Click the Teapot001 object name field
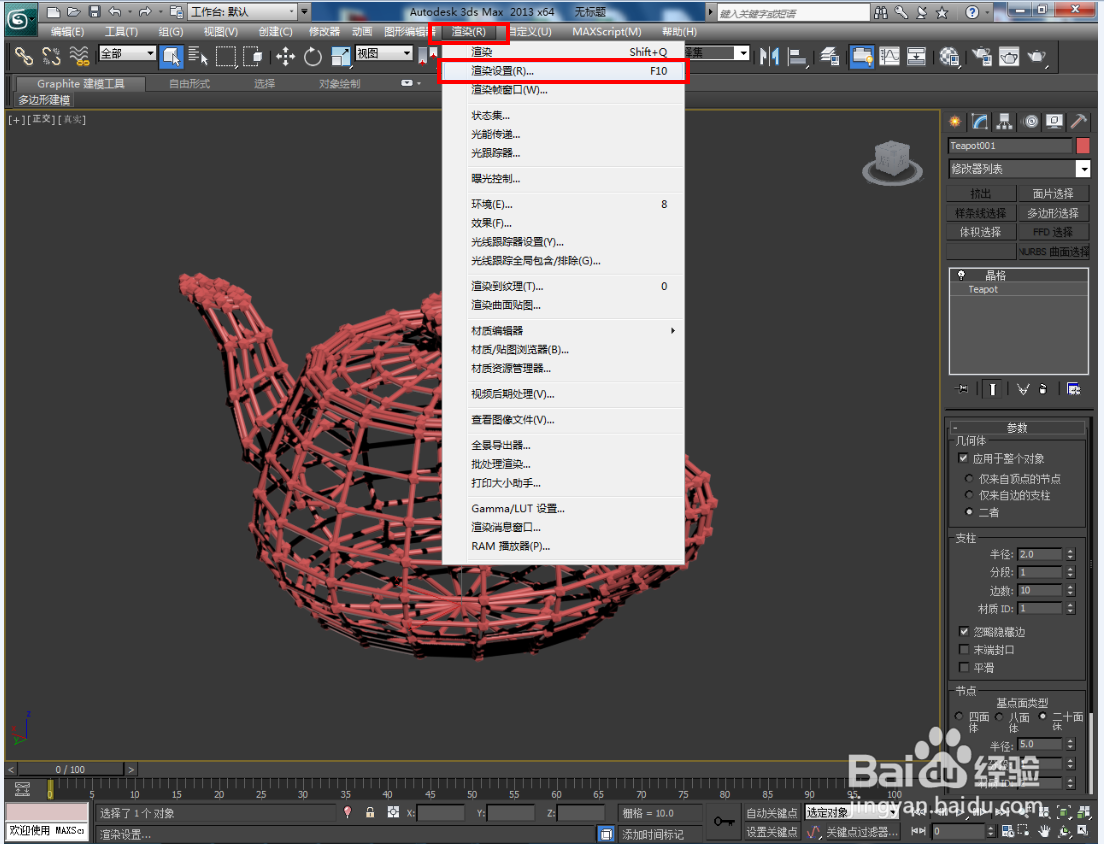Screen dimensions: 1104x844 1010,146
